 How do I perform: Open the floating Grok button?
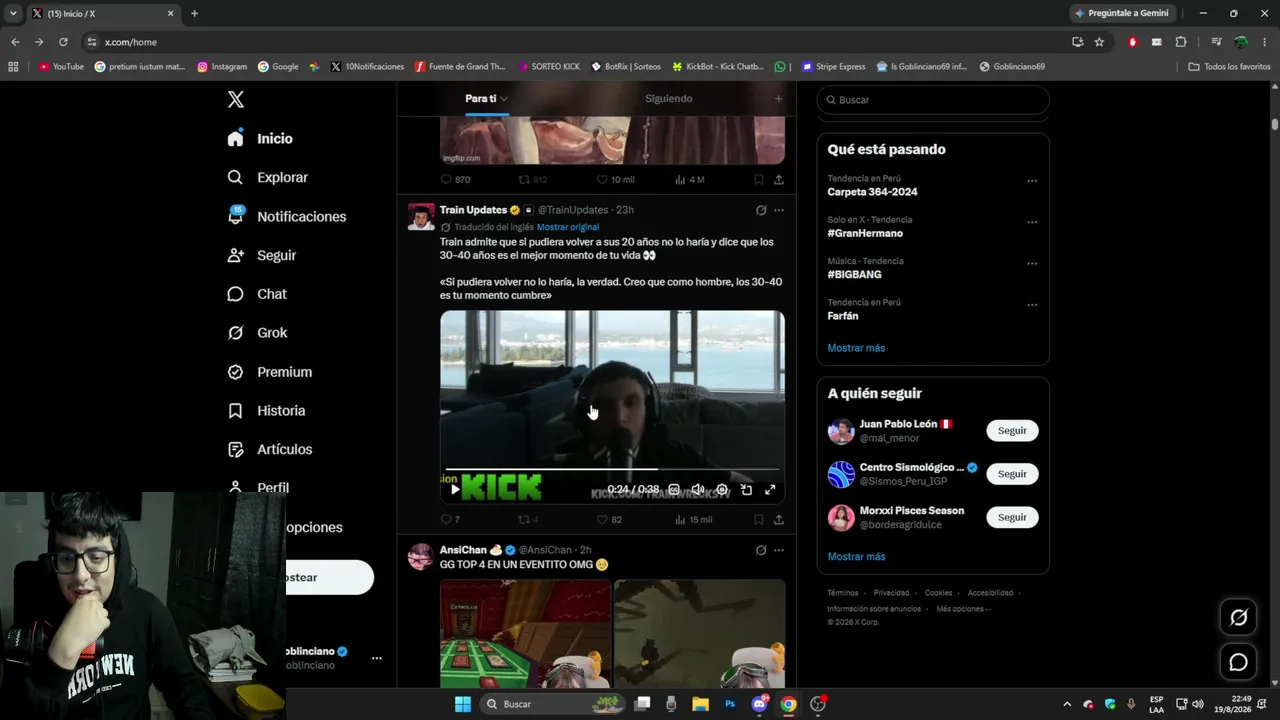(x=1238, y=617)
